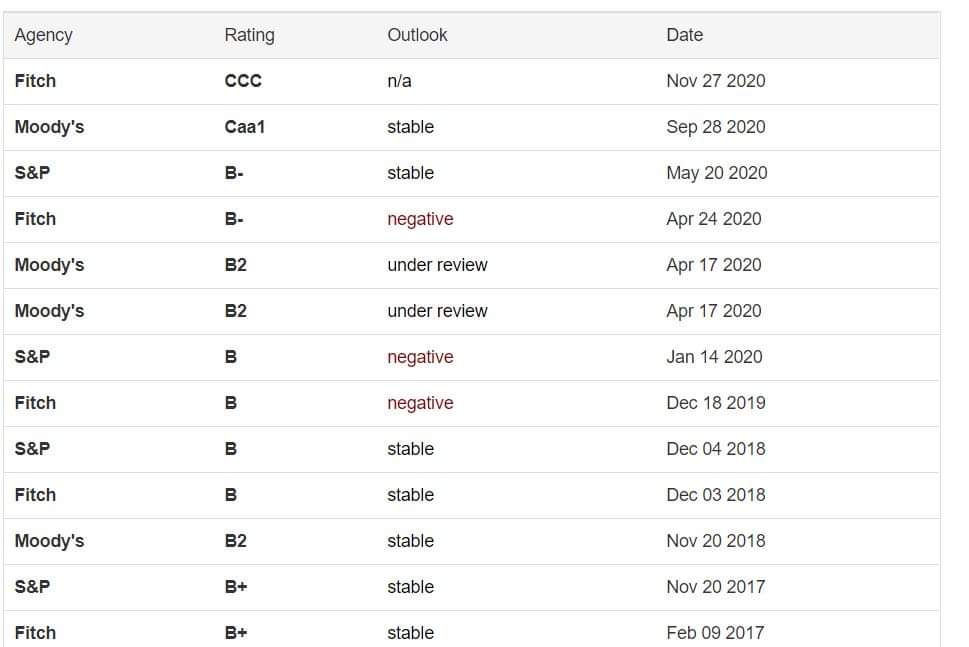Click the Feb 09 2017 date
The width and height of the screenshot is (969, 647).
714,633
